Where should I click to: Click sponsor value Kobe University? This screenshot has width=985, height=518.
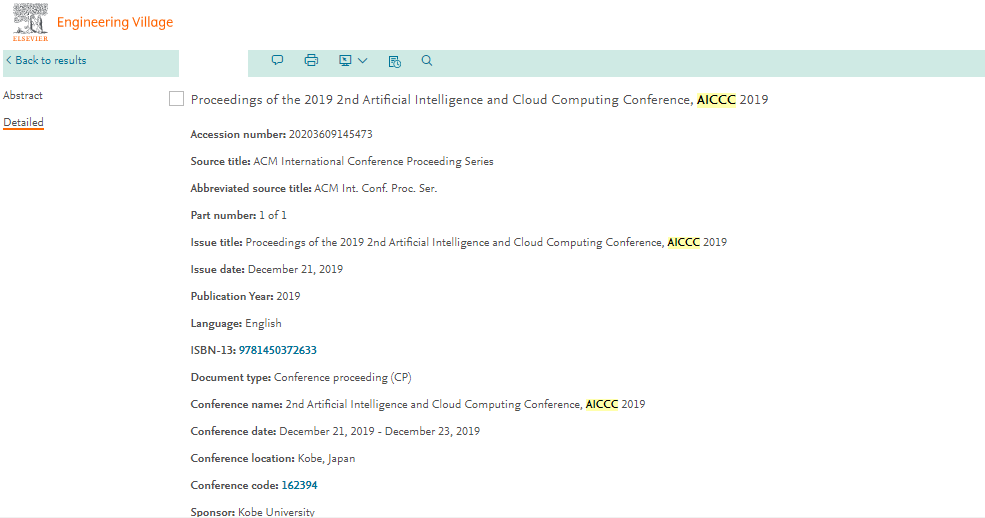276,512
